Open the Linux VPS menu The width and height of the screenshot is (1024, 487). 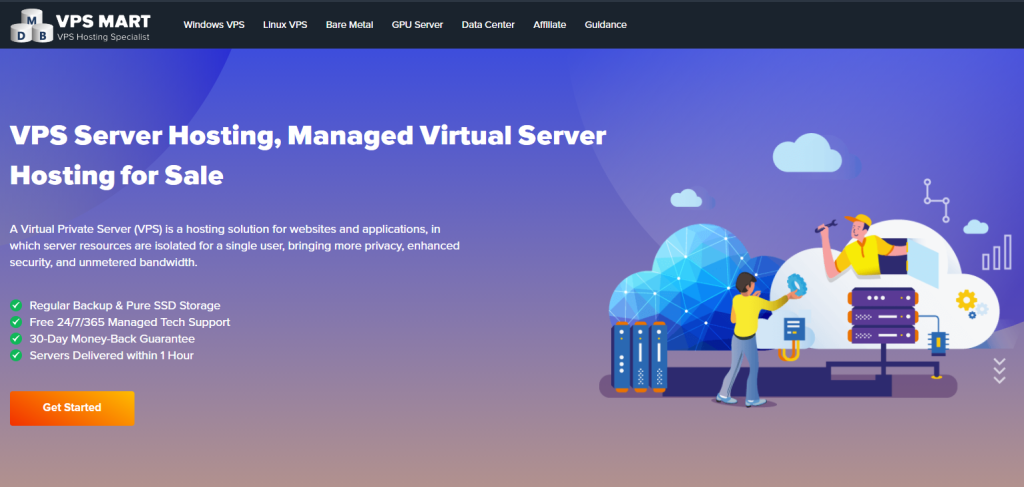(285, 25)
